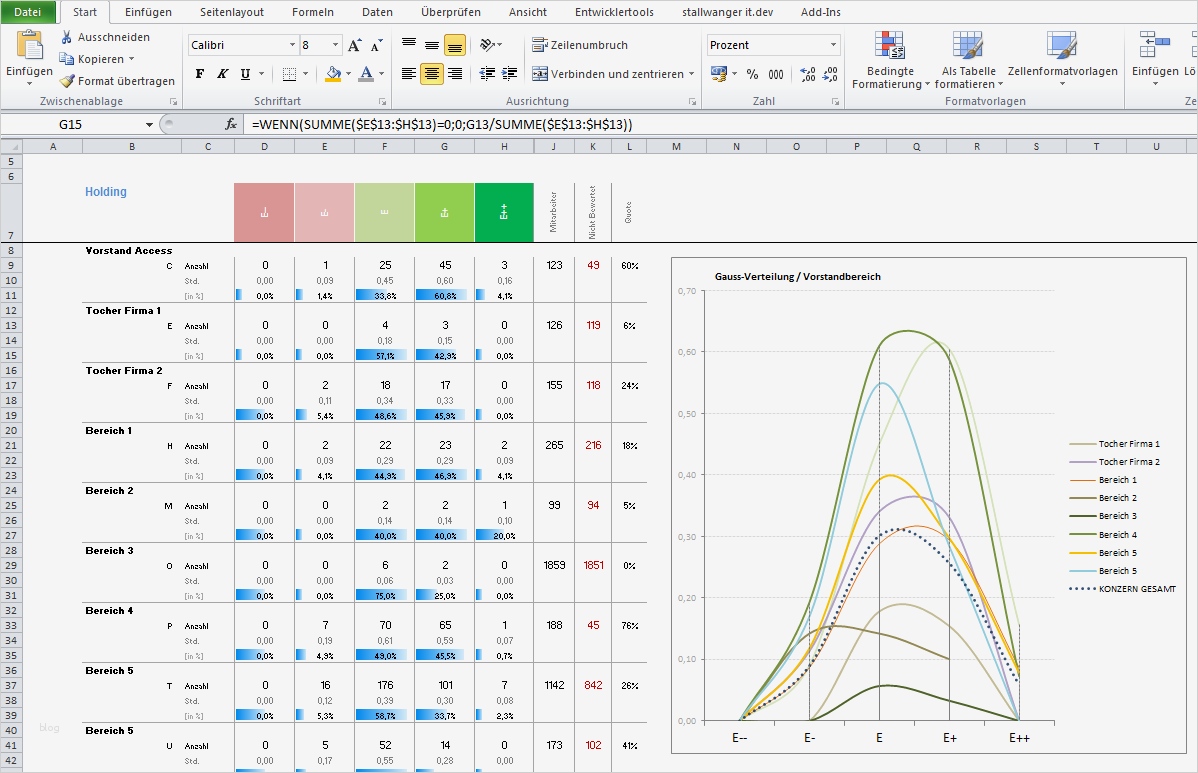Increase font size with the large A icon
This screenshot has height=773, width=1198.
[354, 46]
